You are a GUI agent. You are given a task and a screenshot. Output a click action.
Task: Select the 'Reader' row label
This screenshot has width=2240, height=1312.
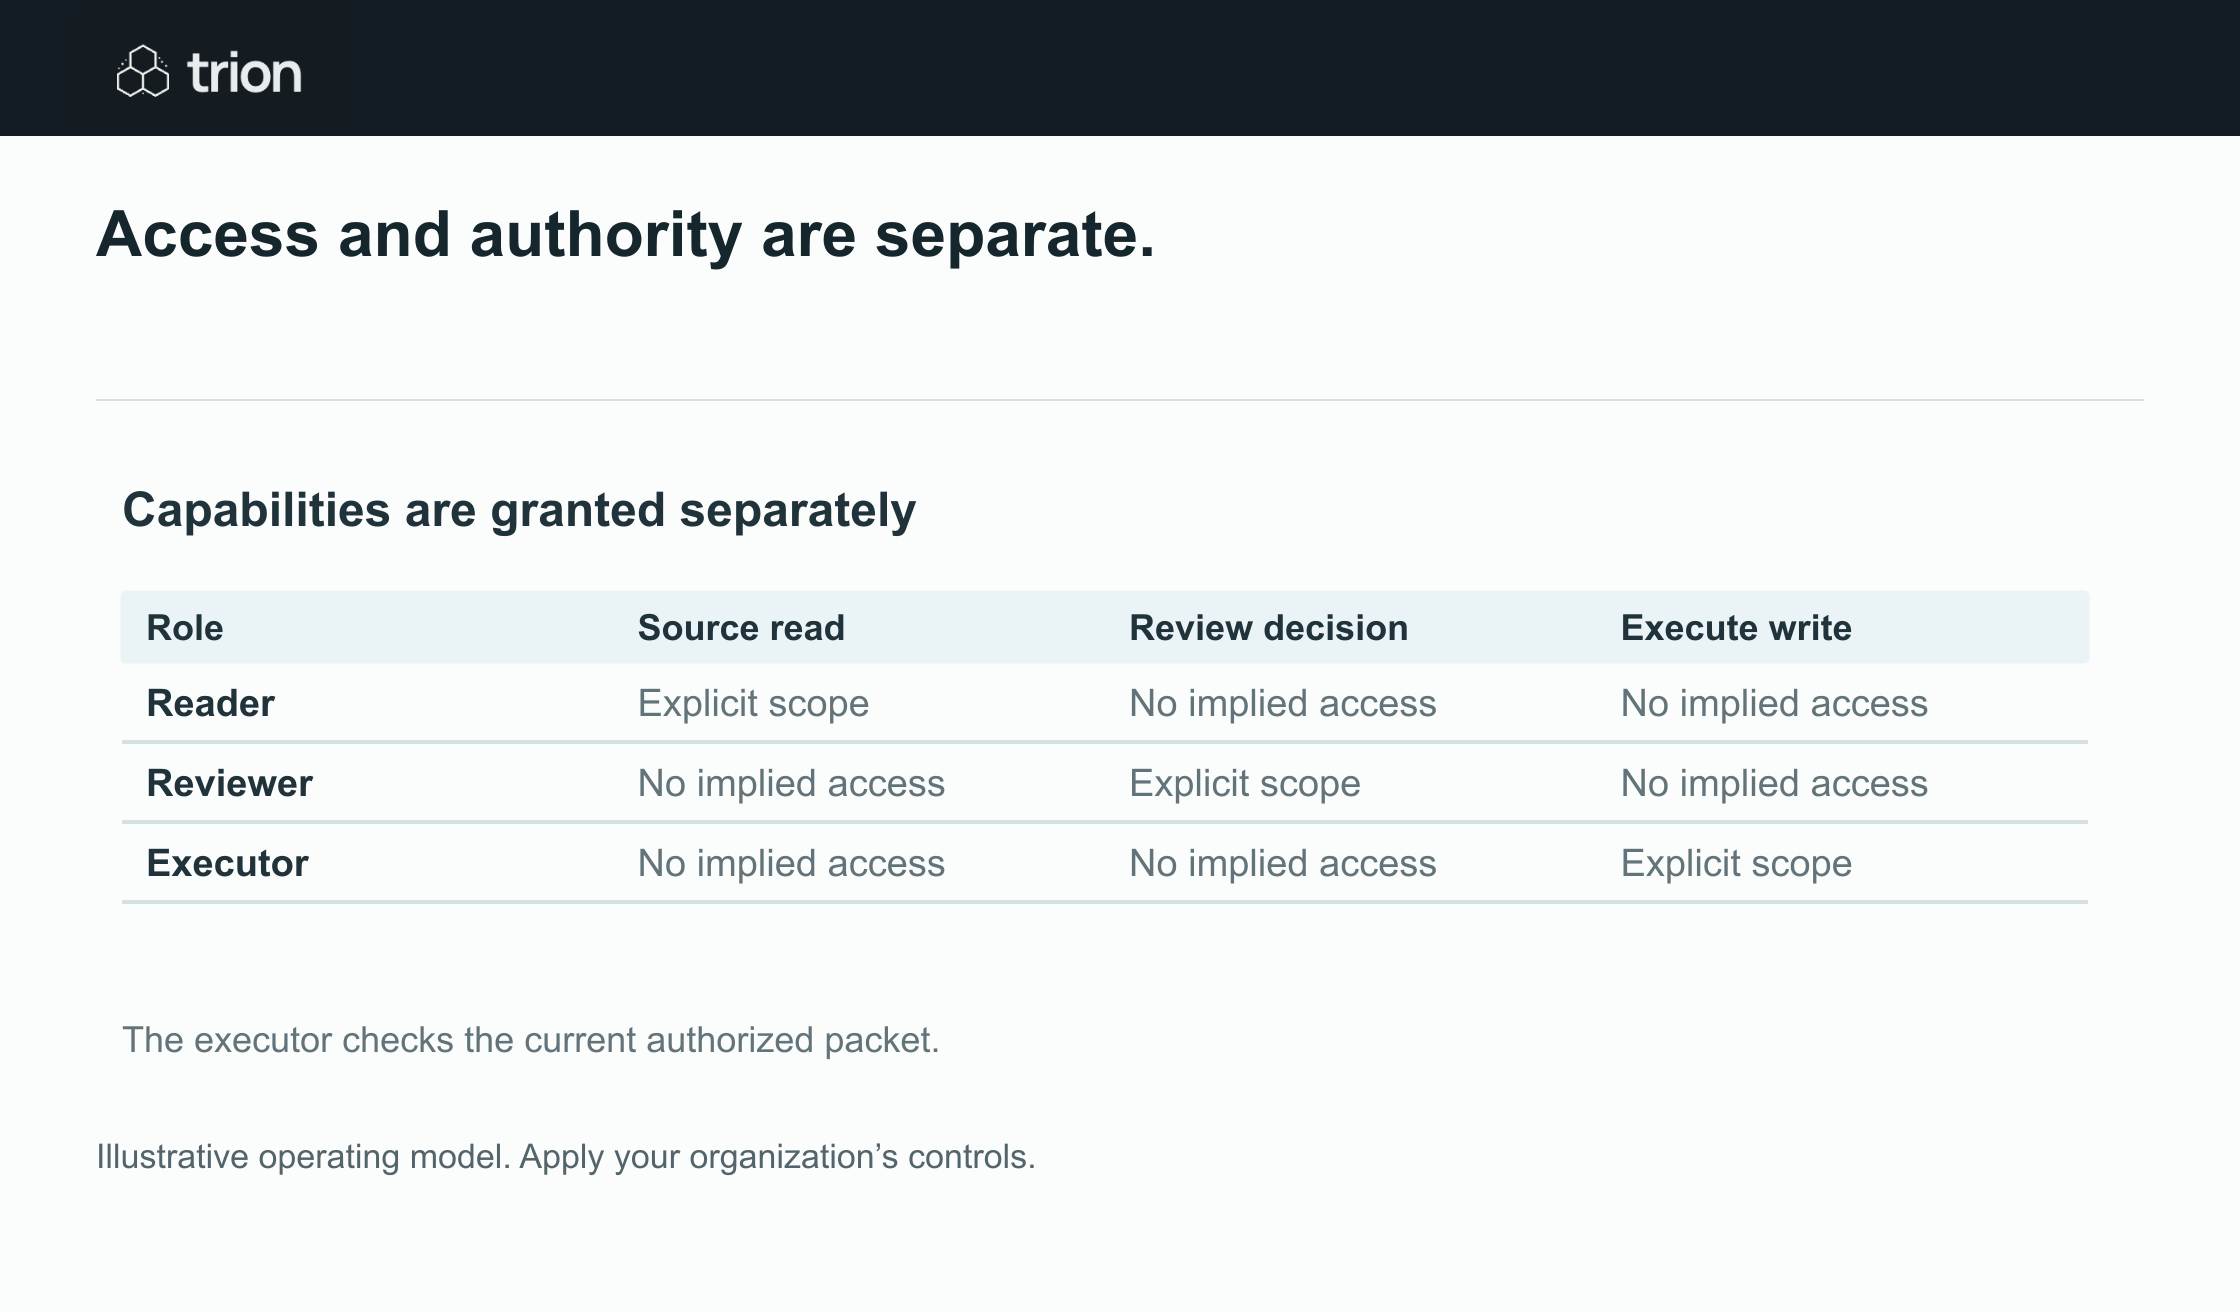[210, 703]
